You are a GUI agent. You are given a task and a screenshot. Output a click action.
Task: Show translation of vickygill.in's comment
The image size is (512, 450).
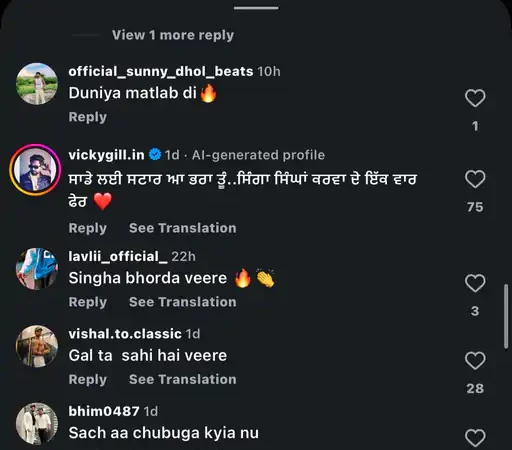click(182, 228)
